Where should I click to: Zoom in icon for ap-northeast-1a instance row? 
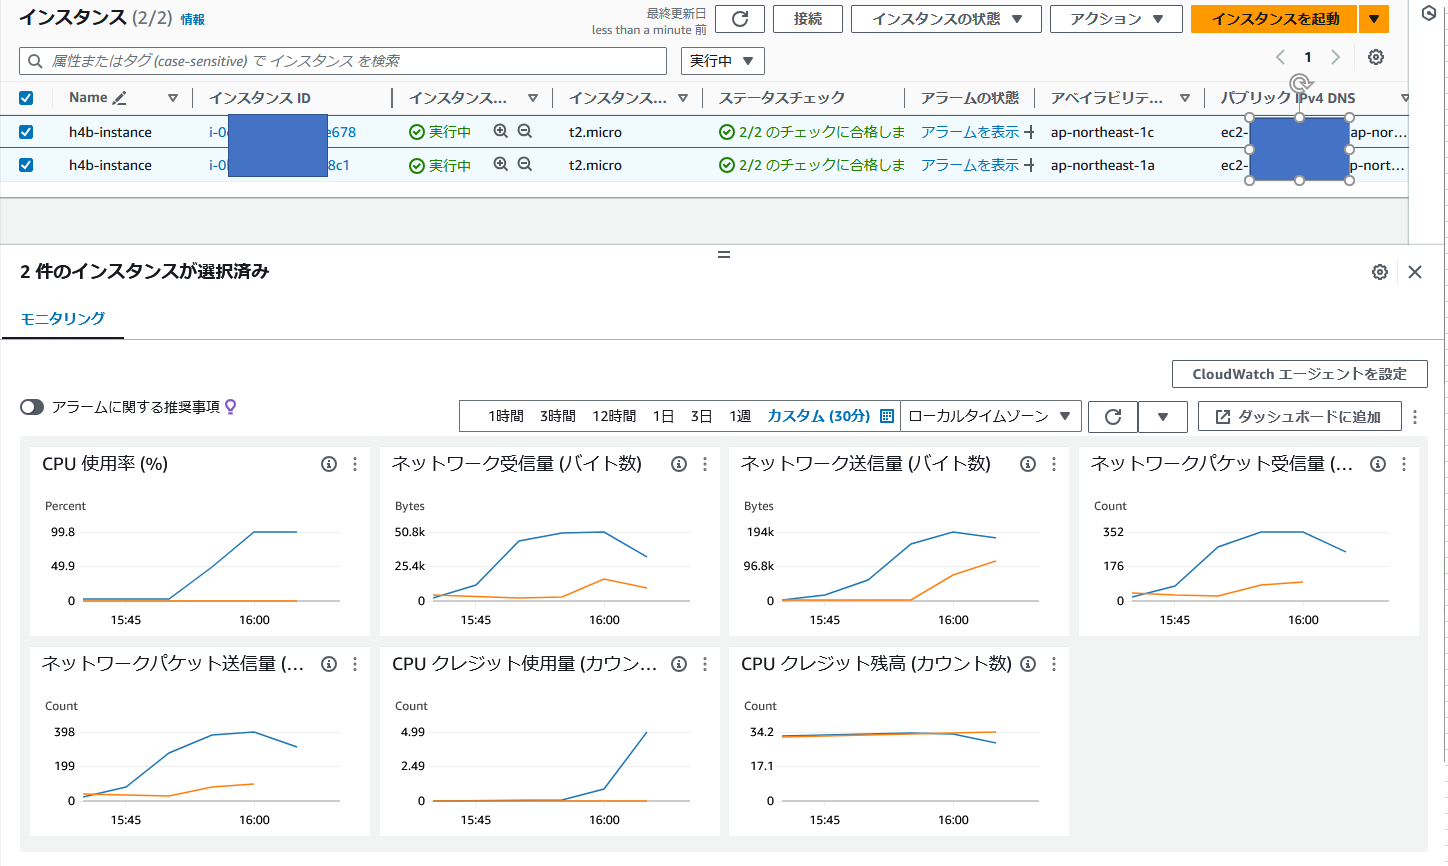(501, 164)
